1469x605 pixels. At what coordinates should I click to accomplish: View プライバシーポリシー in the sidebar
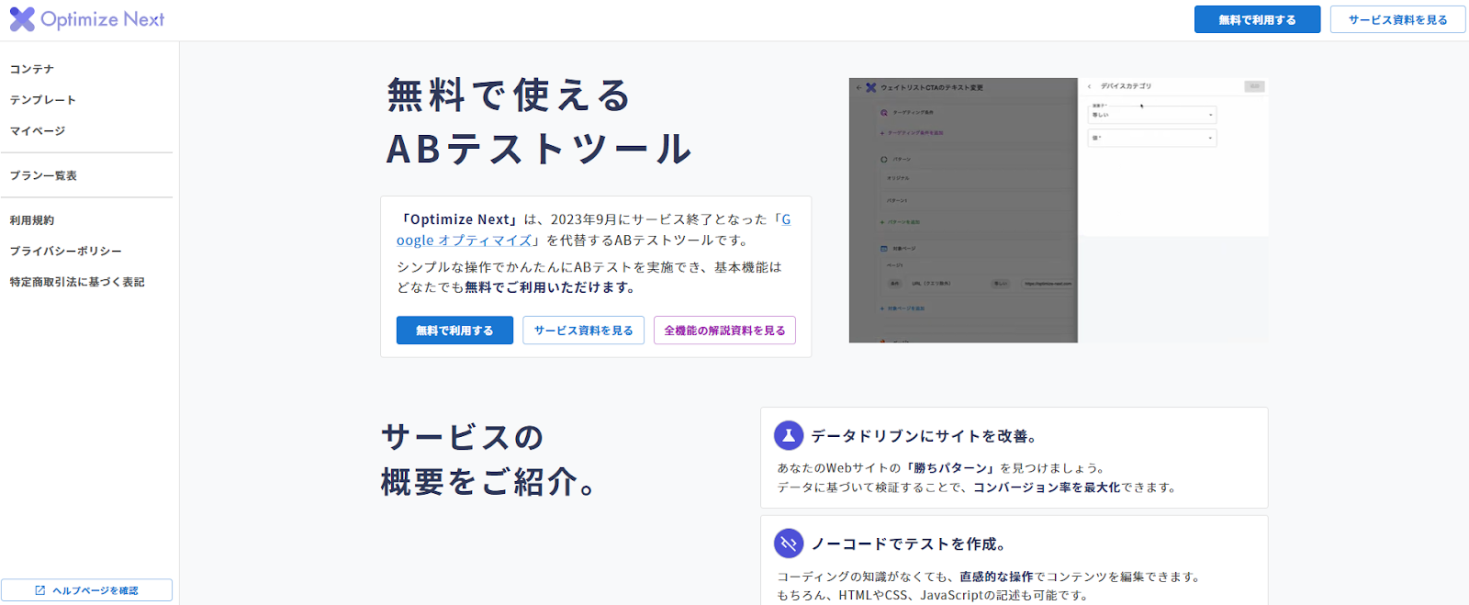tap(66, 251)
